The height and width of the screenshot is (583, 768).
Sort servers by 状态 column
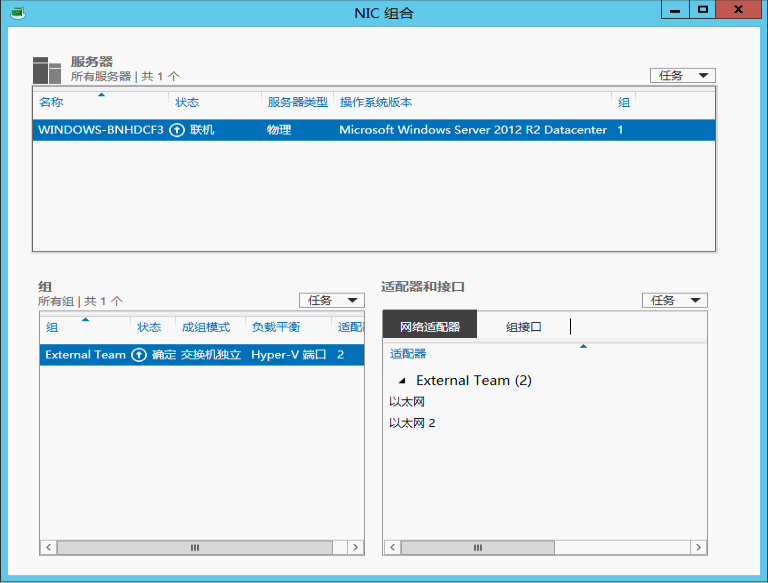click(x=187, y=102)
